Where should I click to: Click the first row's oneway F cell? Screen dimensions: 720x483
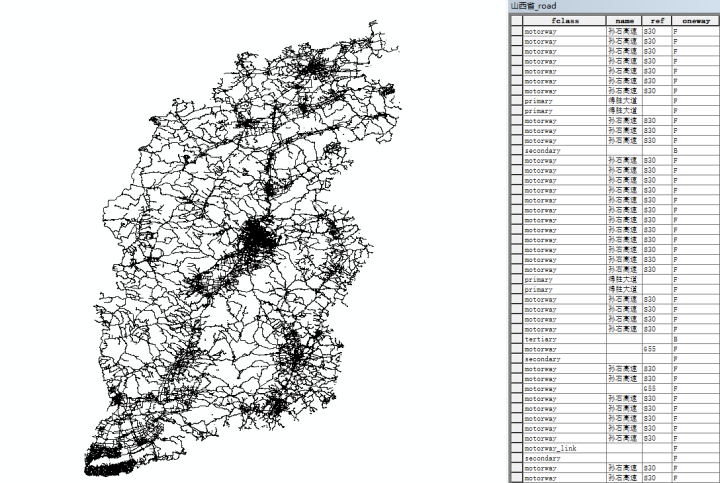[696, 31]
